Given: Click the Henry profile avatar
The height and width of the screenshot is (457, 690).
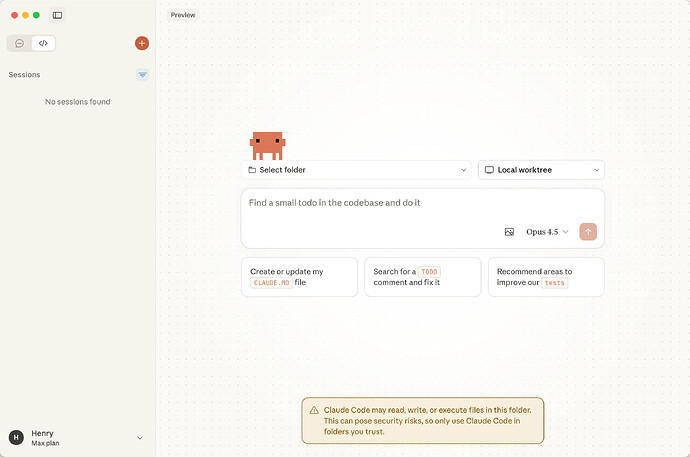Looking at the screenshot, I should pyautogui.click(x=16, y=438).
